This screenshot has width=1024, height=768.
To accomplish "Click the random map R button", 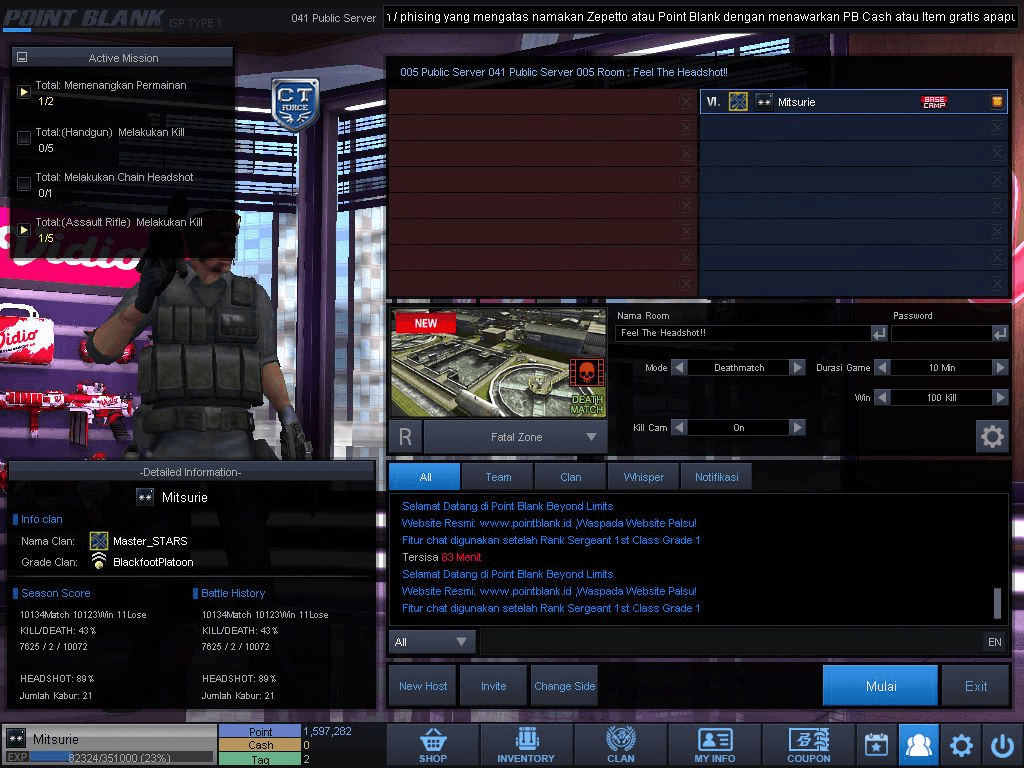I will coord(406,436).
